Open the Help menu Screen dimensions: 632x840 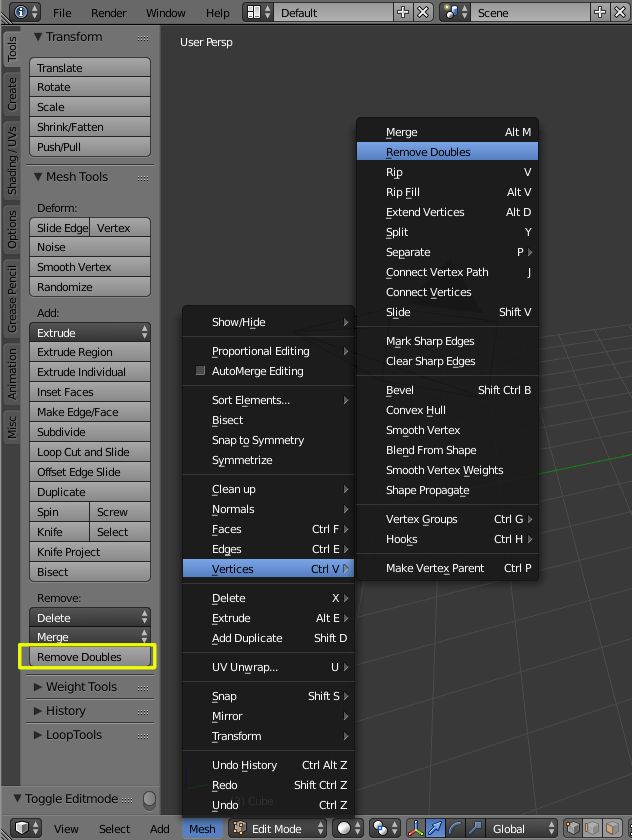217,12
